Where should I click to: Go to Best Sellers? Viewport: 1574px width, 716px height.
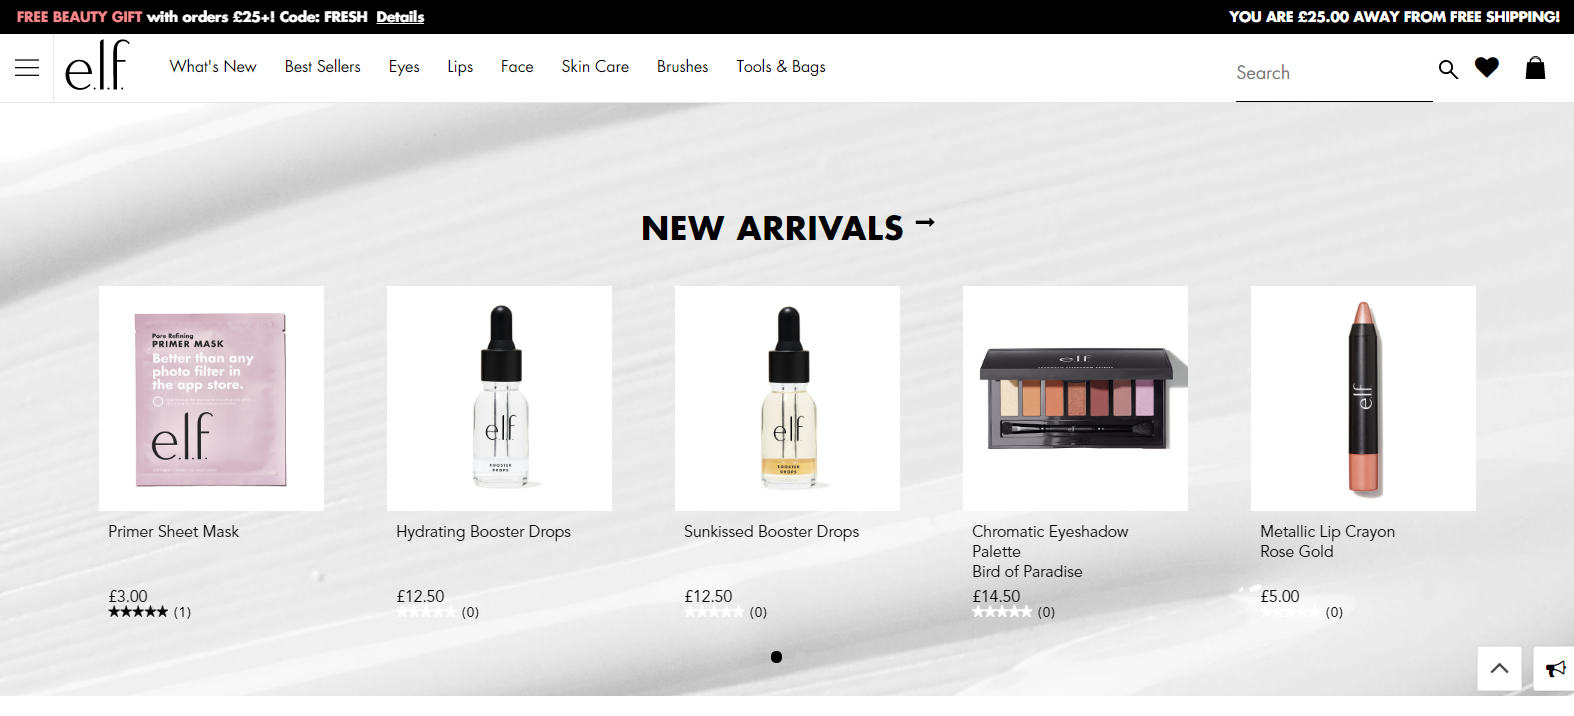(x=322, y=66)
